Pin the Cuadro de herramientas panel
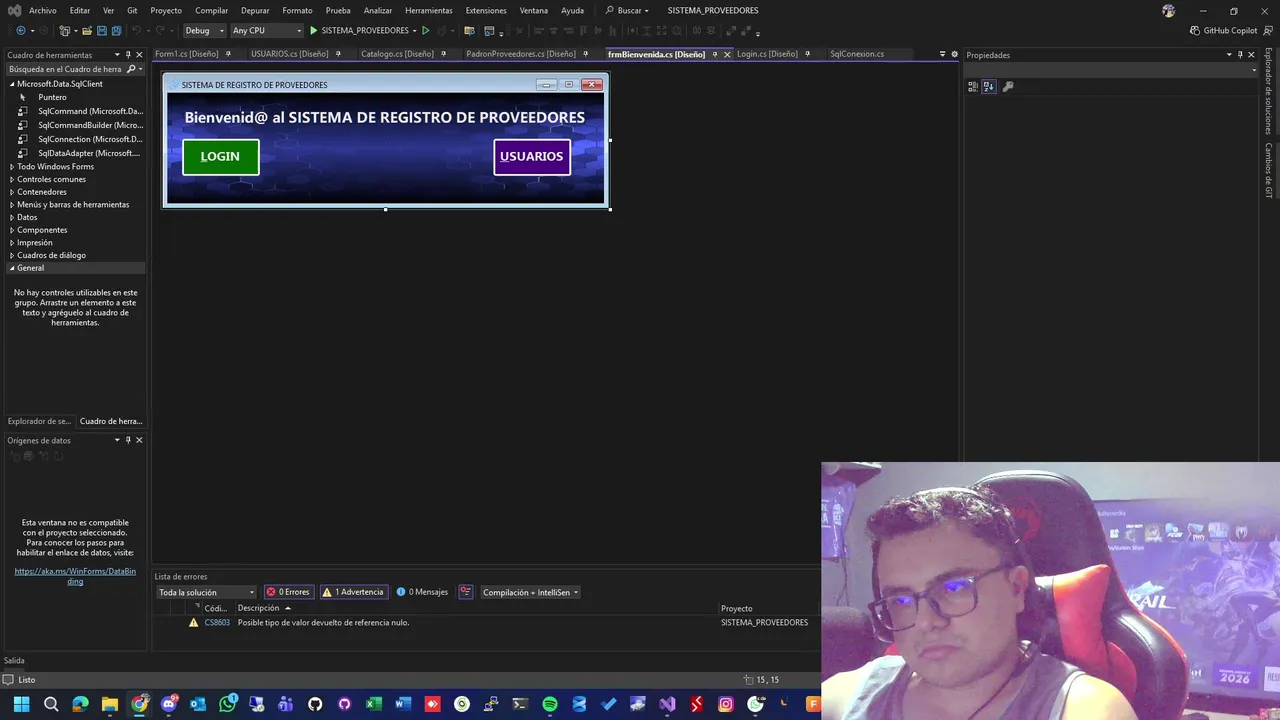 click(128, 55)
